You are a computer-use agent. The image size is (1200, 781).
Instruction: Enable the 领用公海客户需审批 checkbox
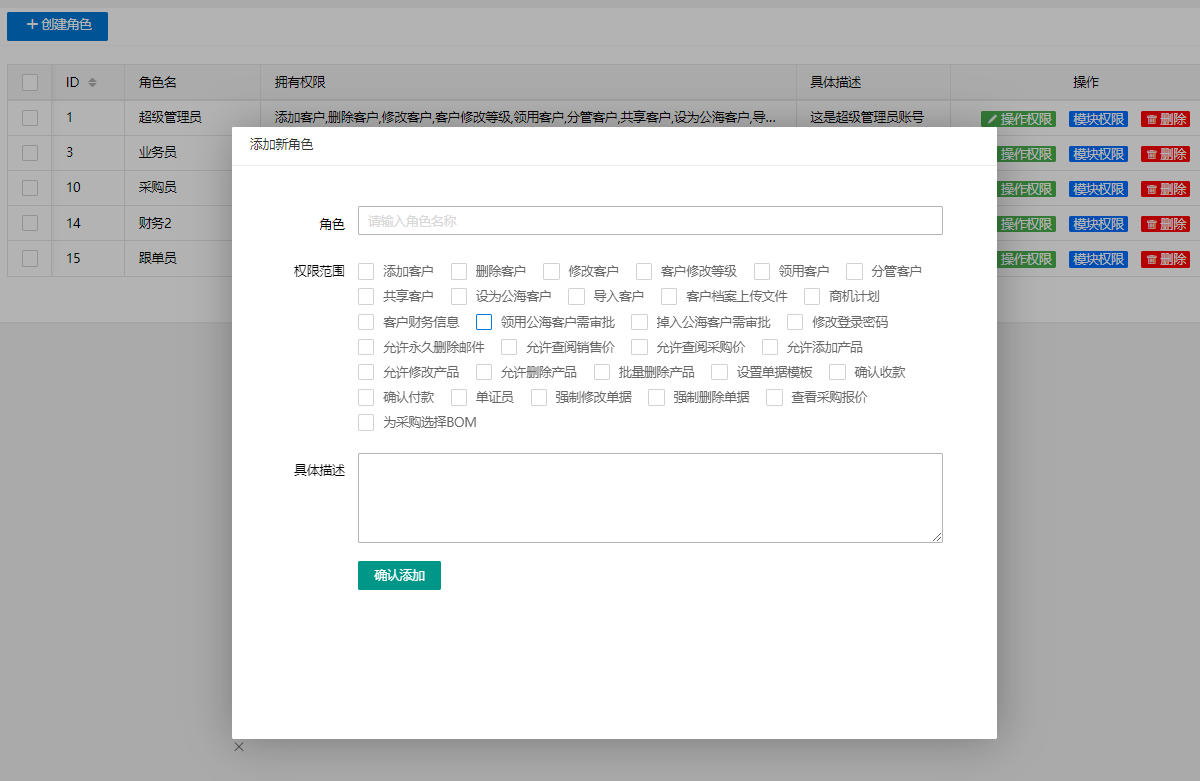pyautogui.click(x=484, y=322)
